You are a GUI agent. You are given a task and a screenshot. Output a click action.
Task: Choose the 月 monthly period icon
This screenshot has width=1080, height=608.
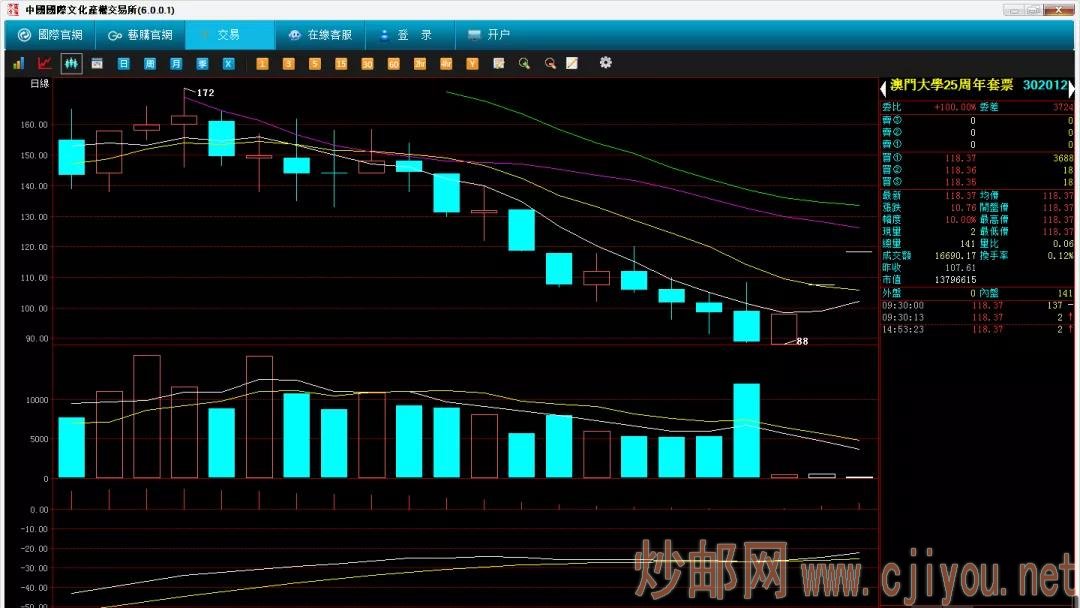click(176, 64)
